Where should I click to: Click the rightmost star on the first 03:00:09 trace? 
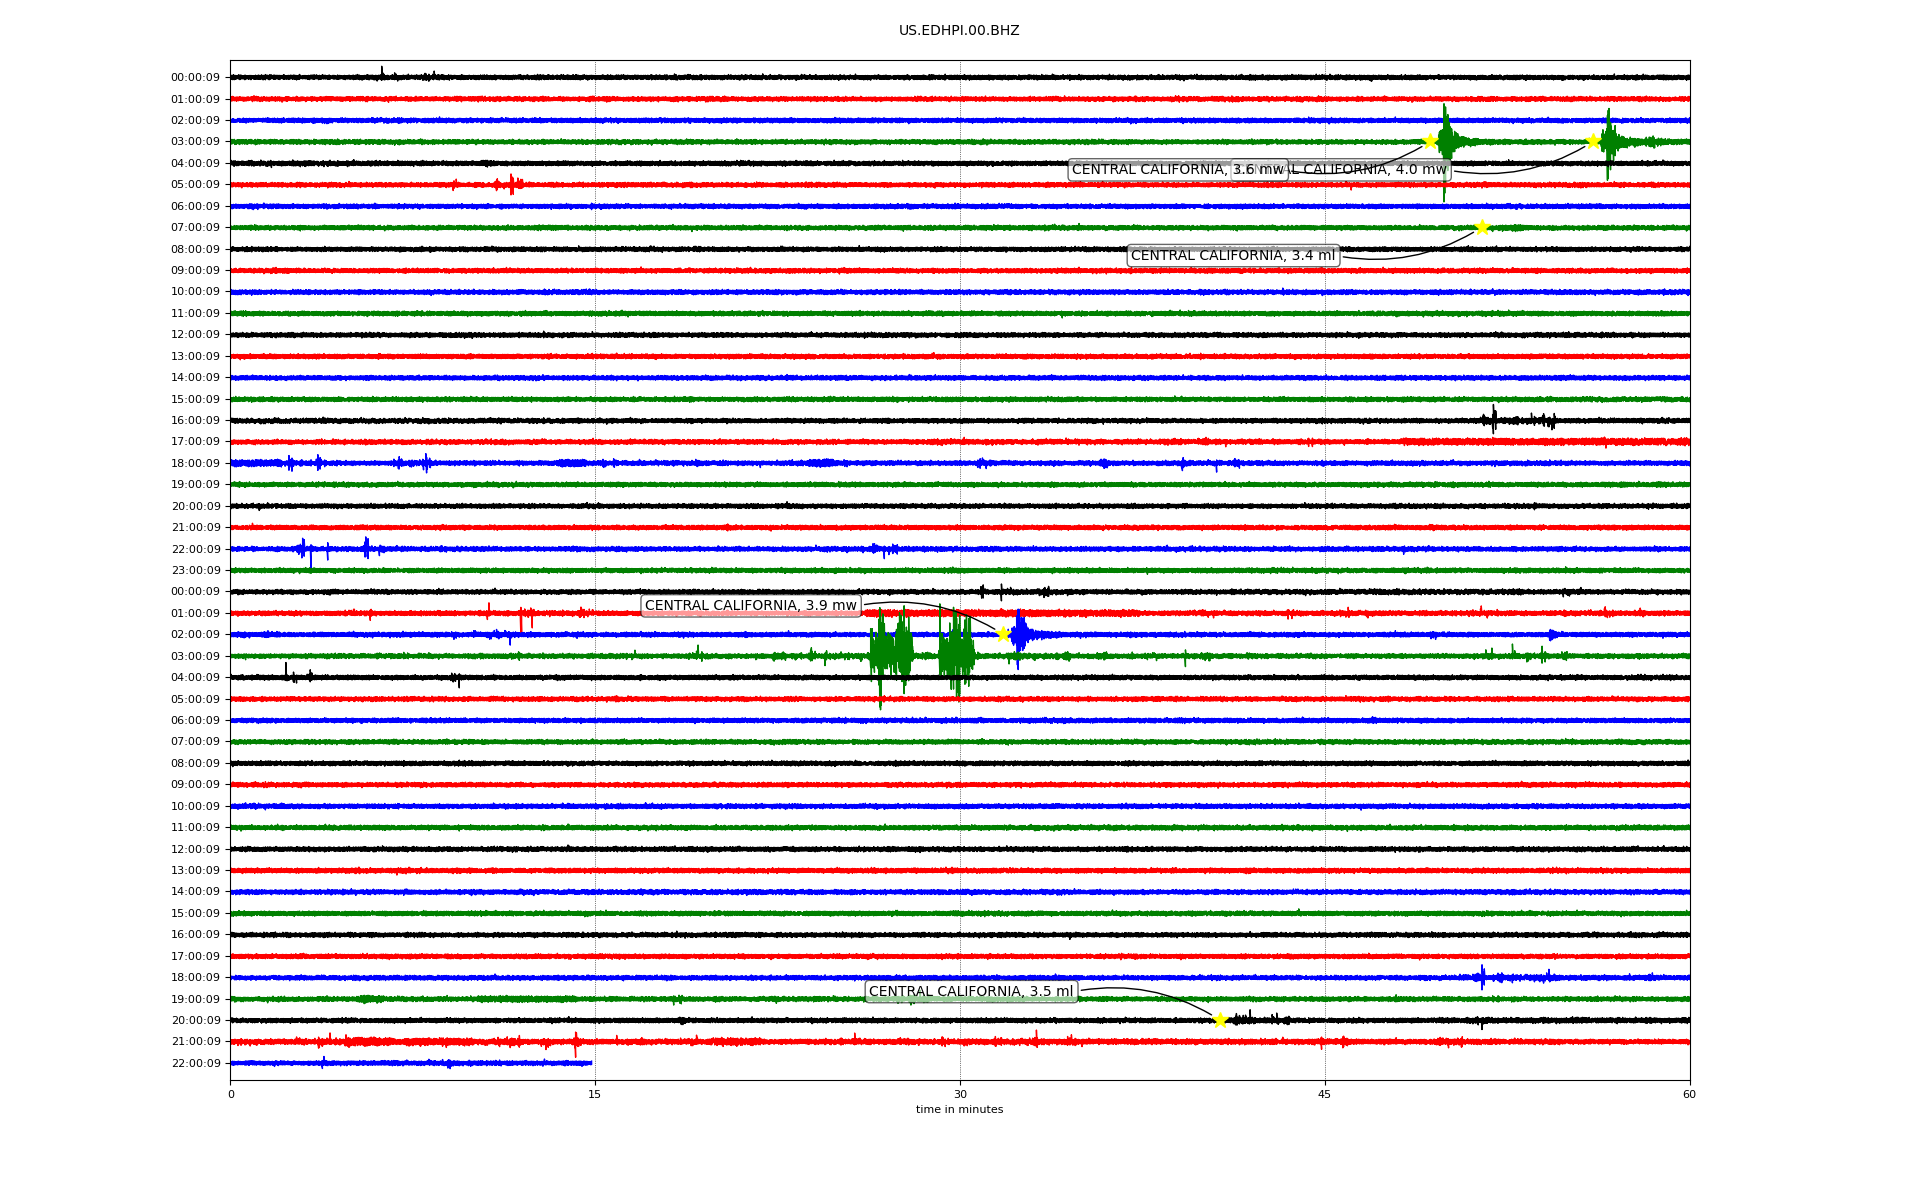(x=1593, y=141)
